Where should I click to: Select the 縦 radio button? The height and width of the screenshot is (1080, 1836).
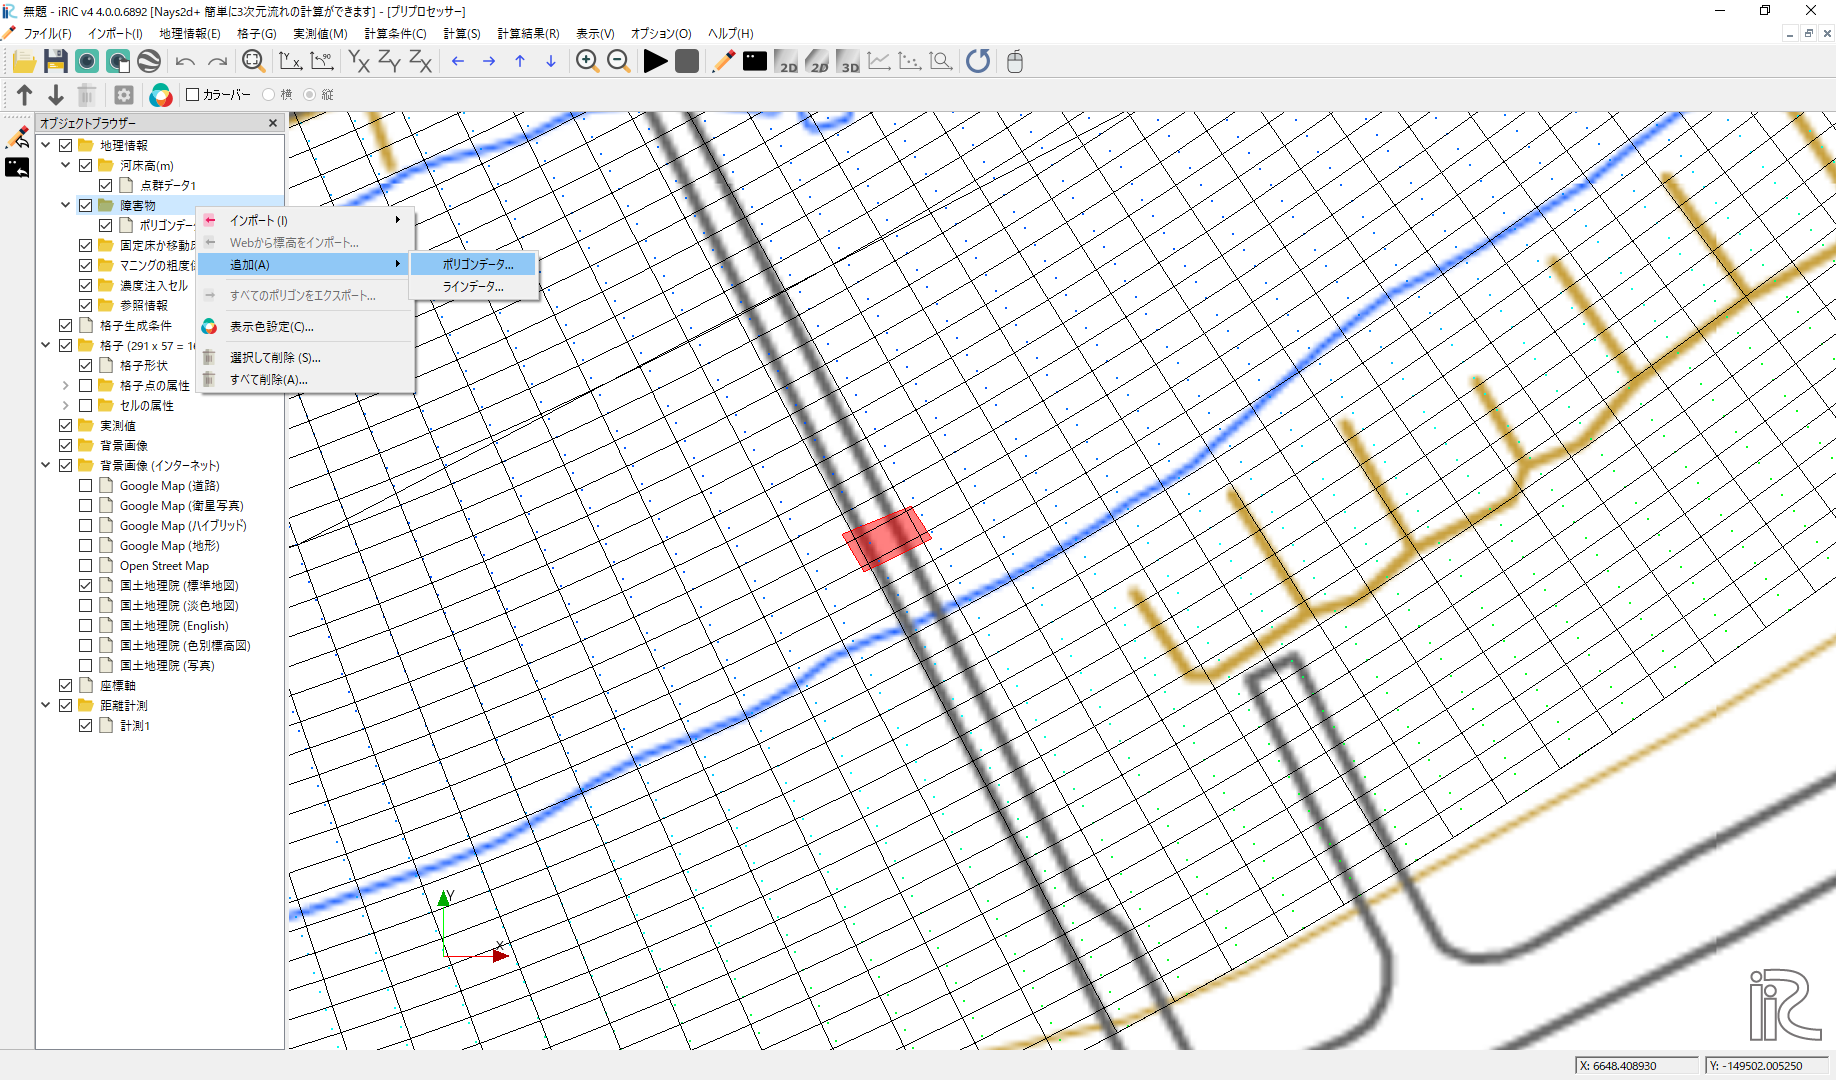pos(309,95)
